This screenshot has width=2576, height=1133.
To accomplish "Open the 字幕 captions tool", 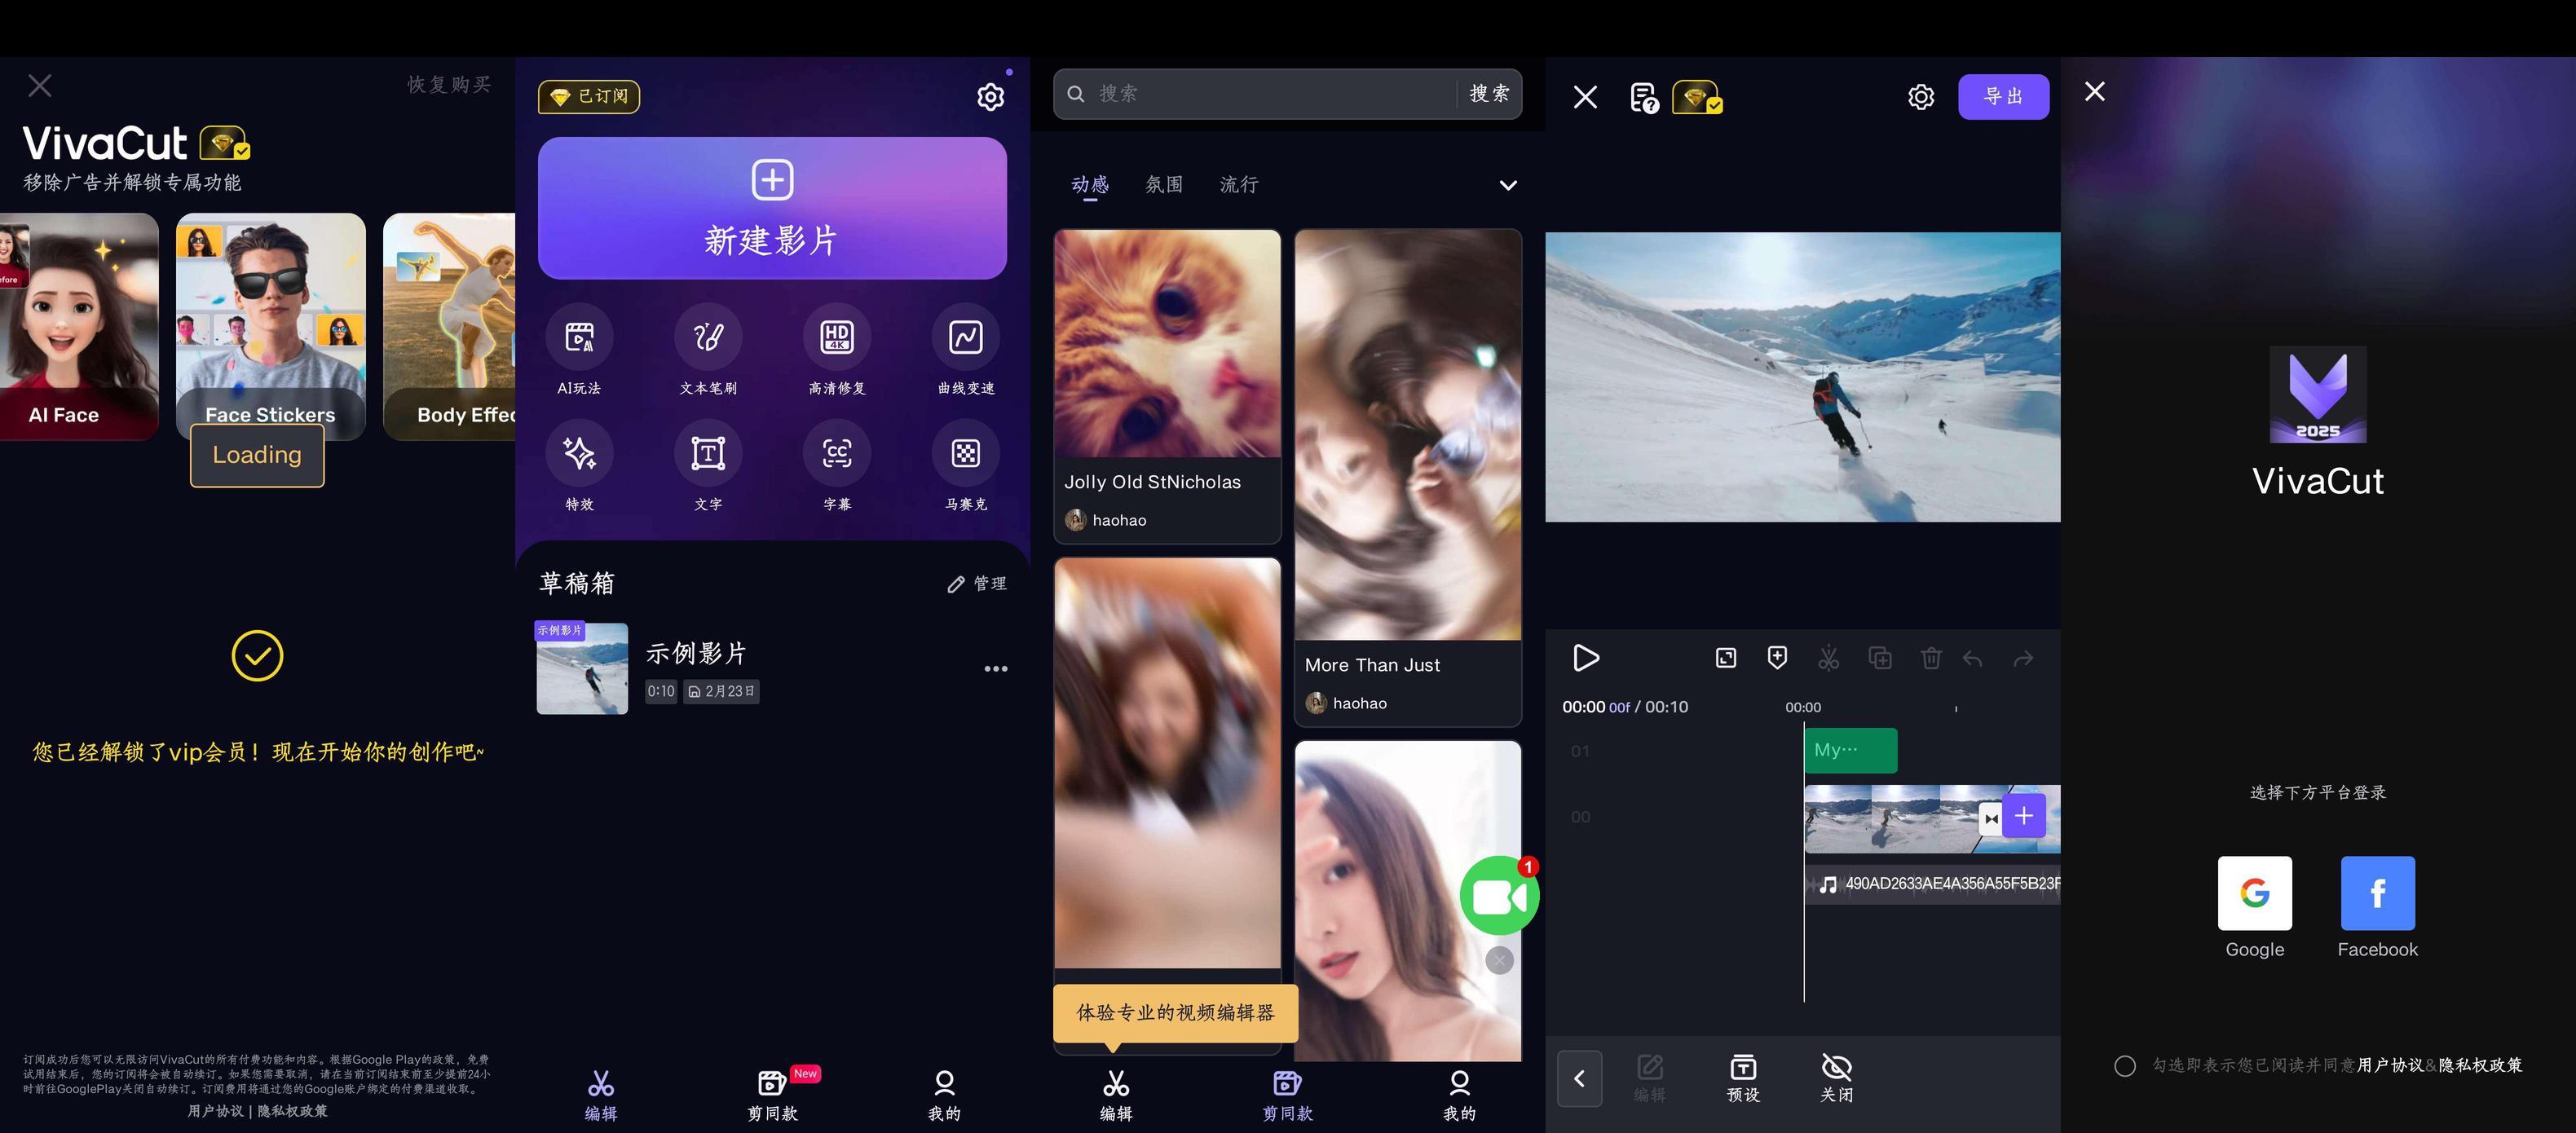I will click(x=837, y=454).
